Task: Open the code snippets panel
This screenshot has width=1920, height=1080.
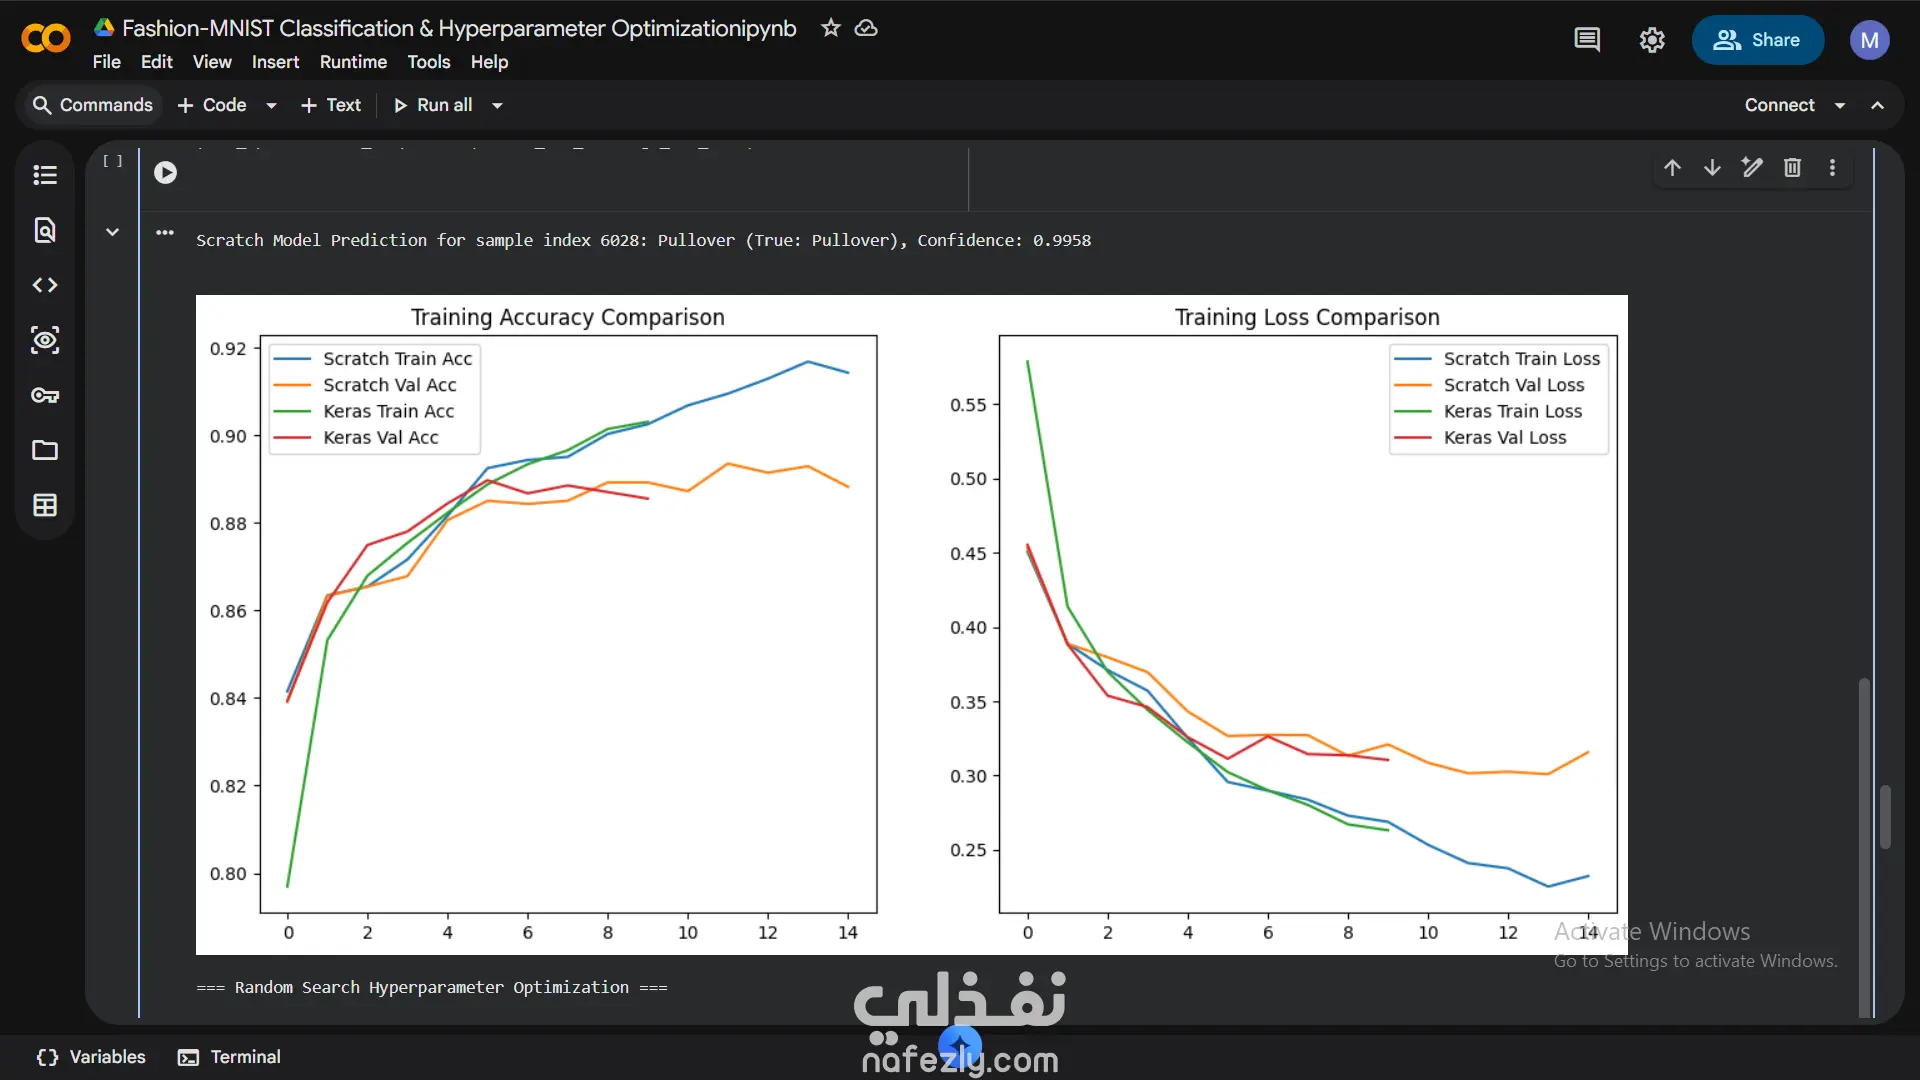Action: [45, 285]
